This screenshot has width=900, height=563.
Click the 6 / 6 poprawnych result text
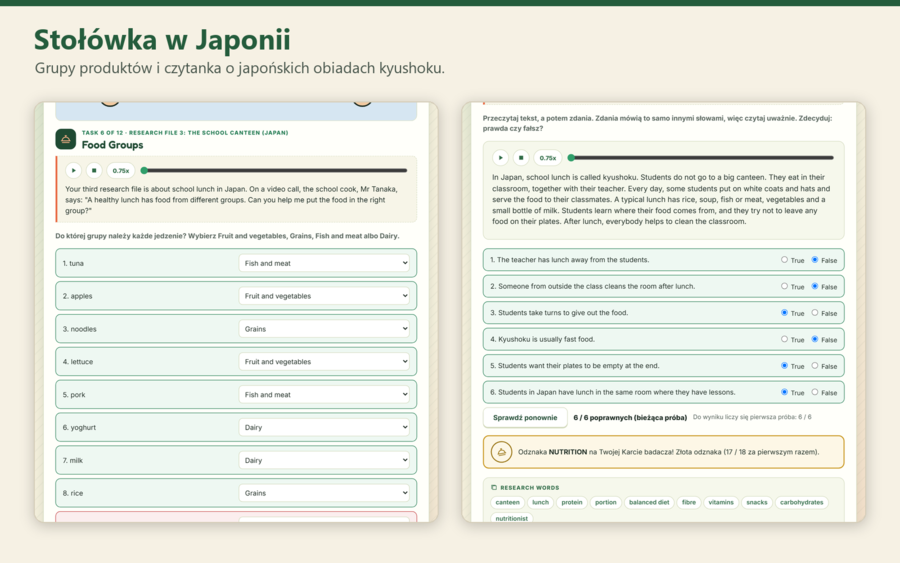click(x=630, y=418)
